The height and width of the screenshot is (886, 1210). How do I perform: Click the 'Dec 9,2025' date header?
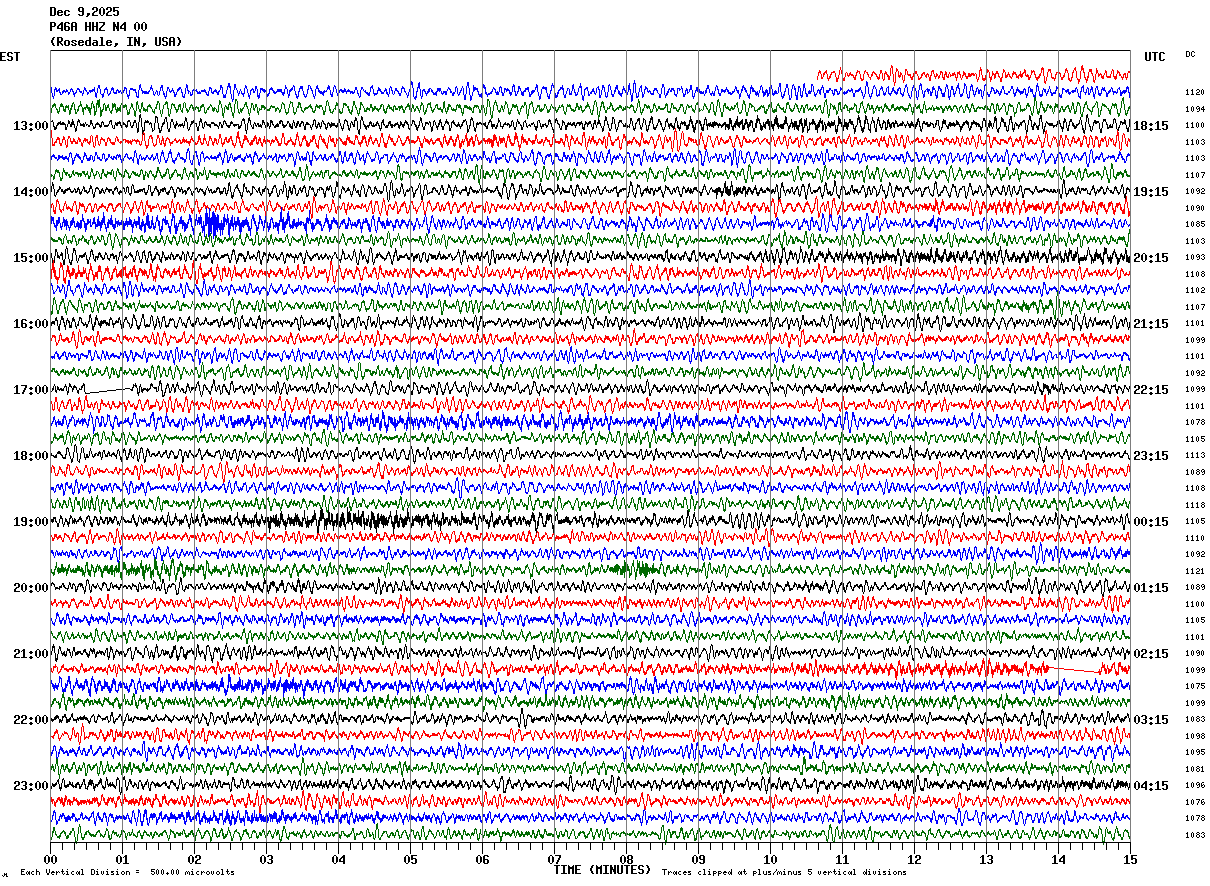[x=84, y=12]
